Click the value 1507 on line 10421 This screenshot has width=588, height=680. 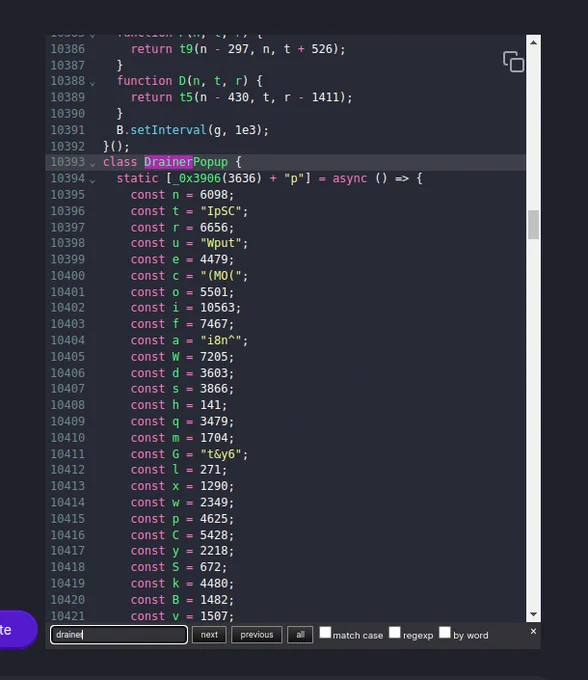(214, 616)
